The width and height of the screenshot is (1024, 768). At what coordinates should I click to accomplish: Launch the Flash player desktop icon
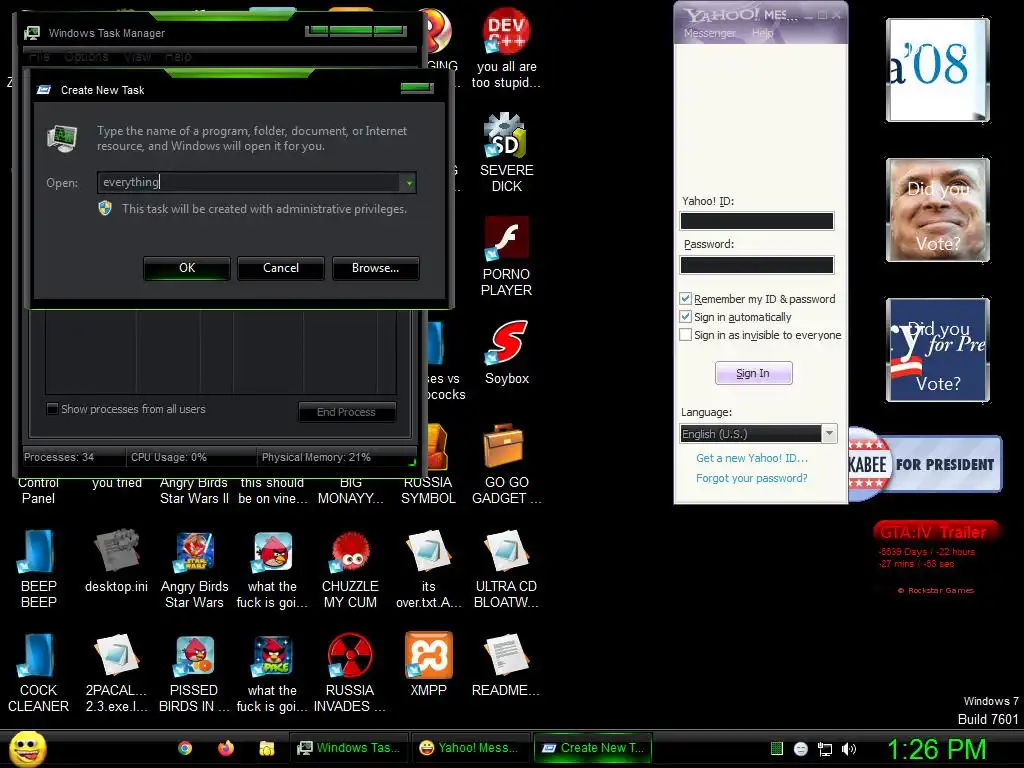tap(506, 239)
